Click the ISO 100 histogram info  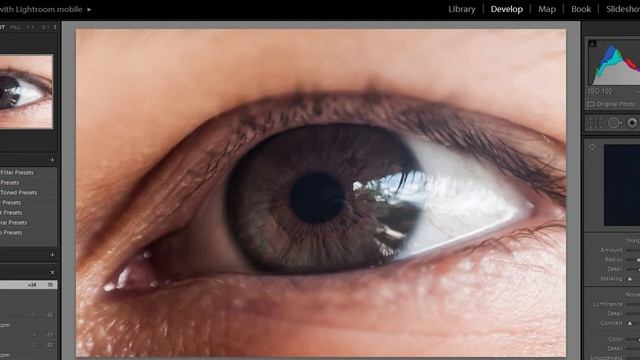pyautogui.click(x=600, y=91)
